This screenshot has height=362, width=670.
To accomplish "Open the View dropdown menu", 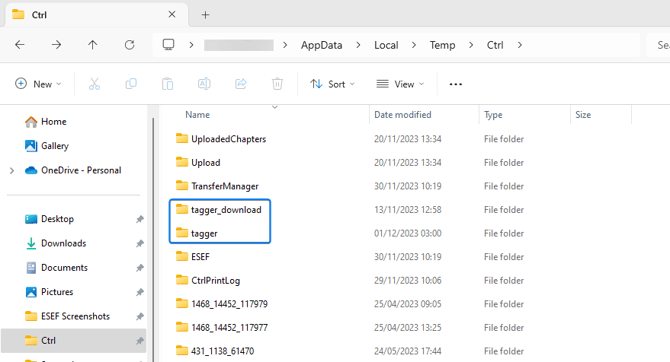I will (400, 84).
